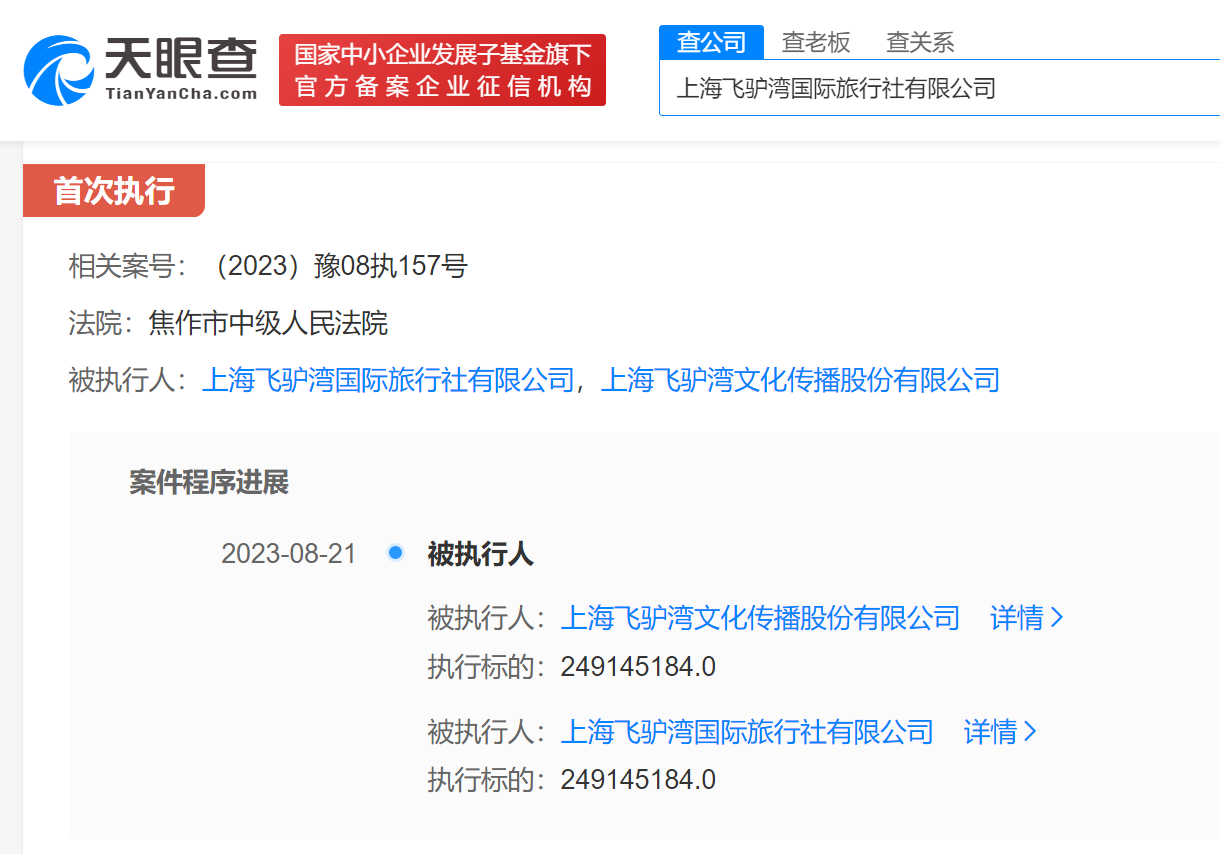Click the TianYanCha logo
The height and width of the screenshot is (854, 1220).
(x=140, y=69)
